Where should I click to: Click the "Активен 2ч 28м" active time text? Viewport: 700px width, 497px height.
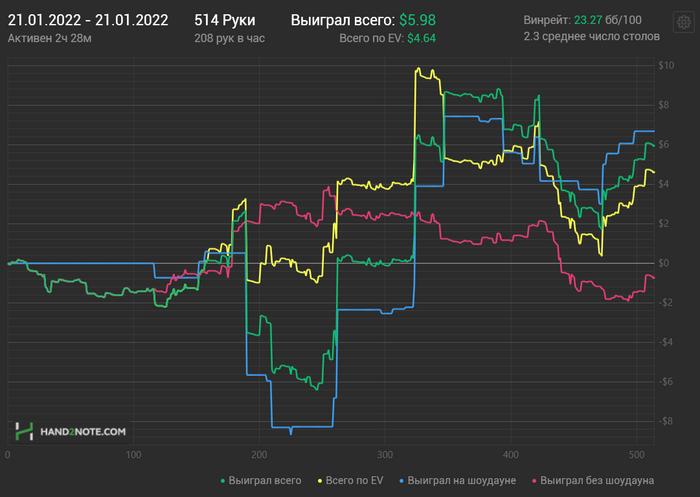pyautogui.click(x=50, y=38)
